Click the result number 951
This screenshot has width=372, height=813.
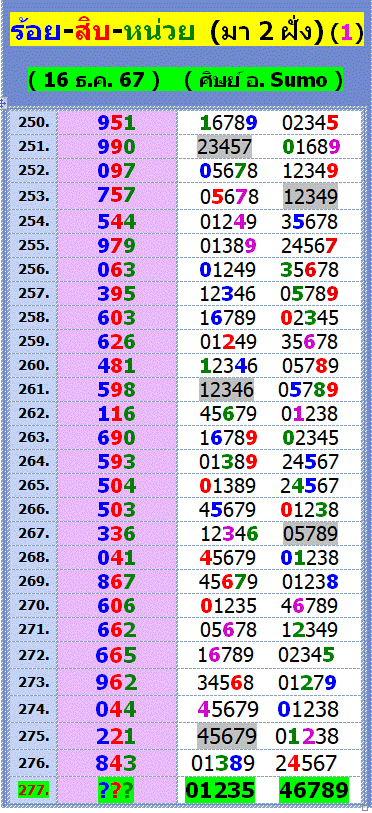[x=117, y=123]
